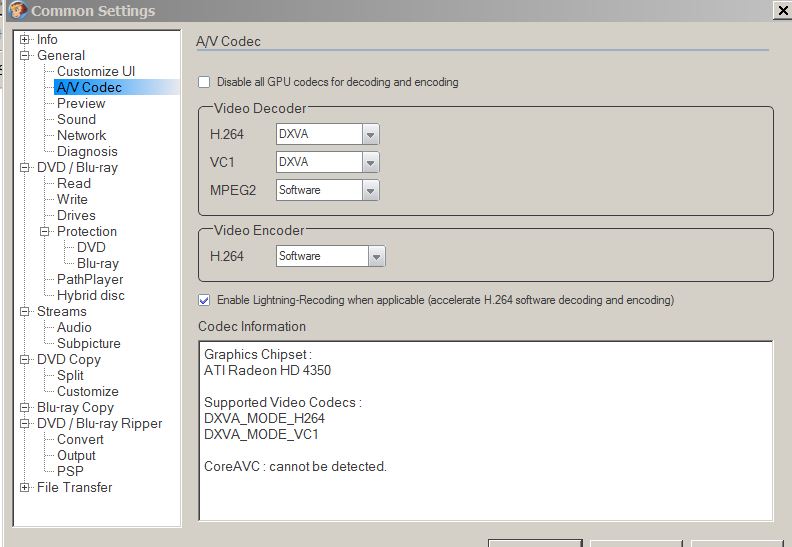The width and height of the screenshot is (792, 547).
Task: Expand the Info tree node
Action: coord(25,40)
